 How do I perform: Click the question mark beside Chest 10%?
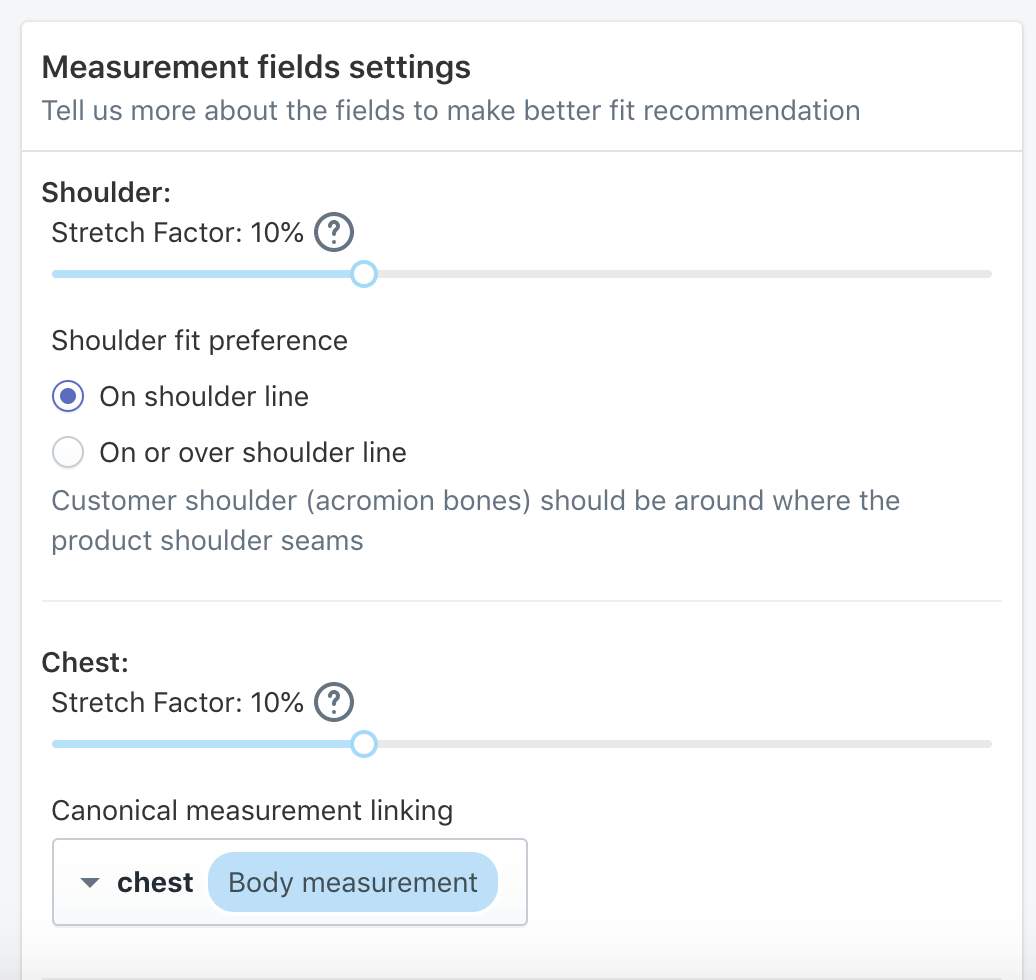point(335,702)
